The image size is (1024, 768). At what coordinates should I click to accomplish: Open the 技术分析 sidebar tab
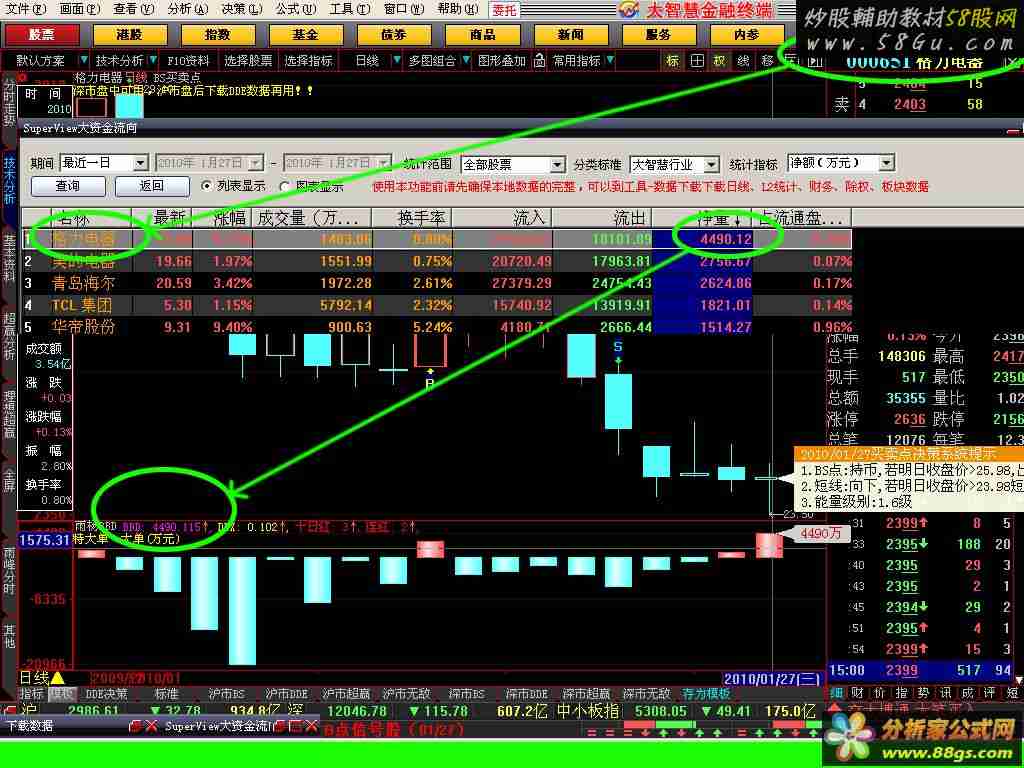(9, 180)
